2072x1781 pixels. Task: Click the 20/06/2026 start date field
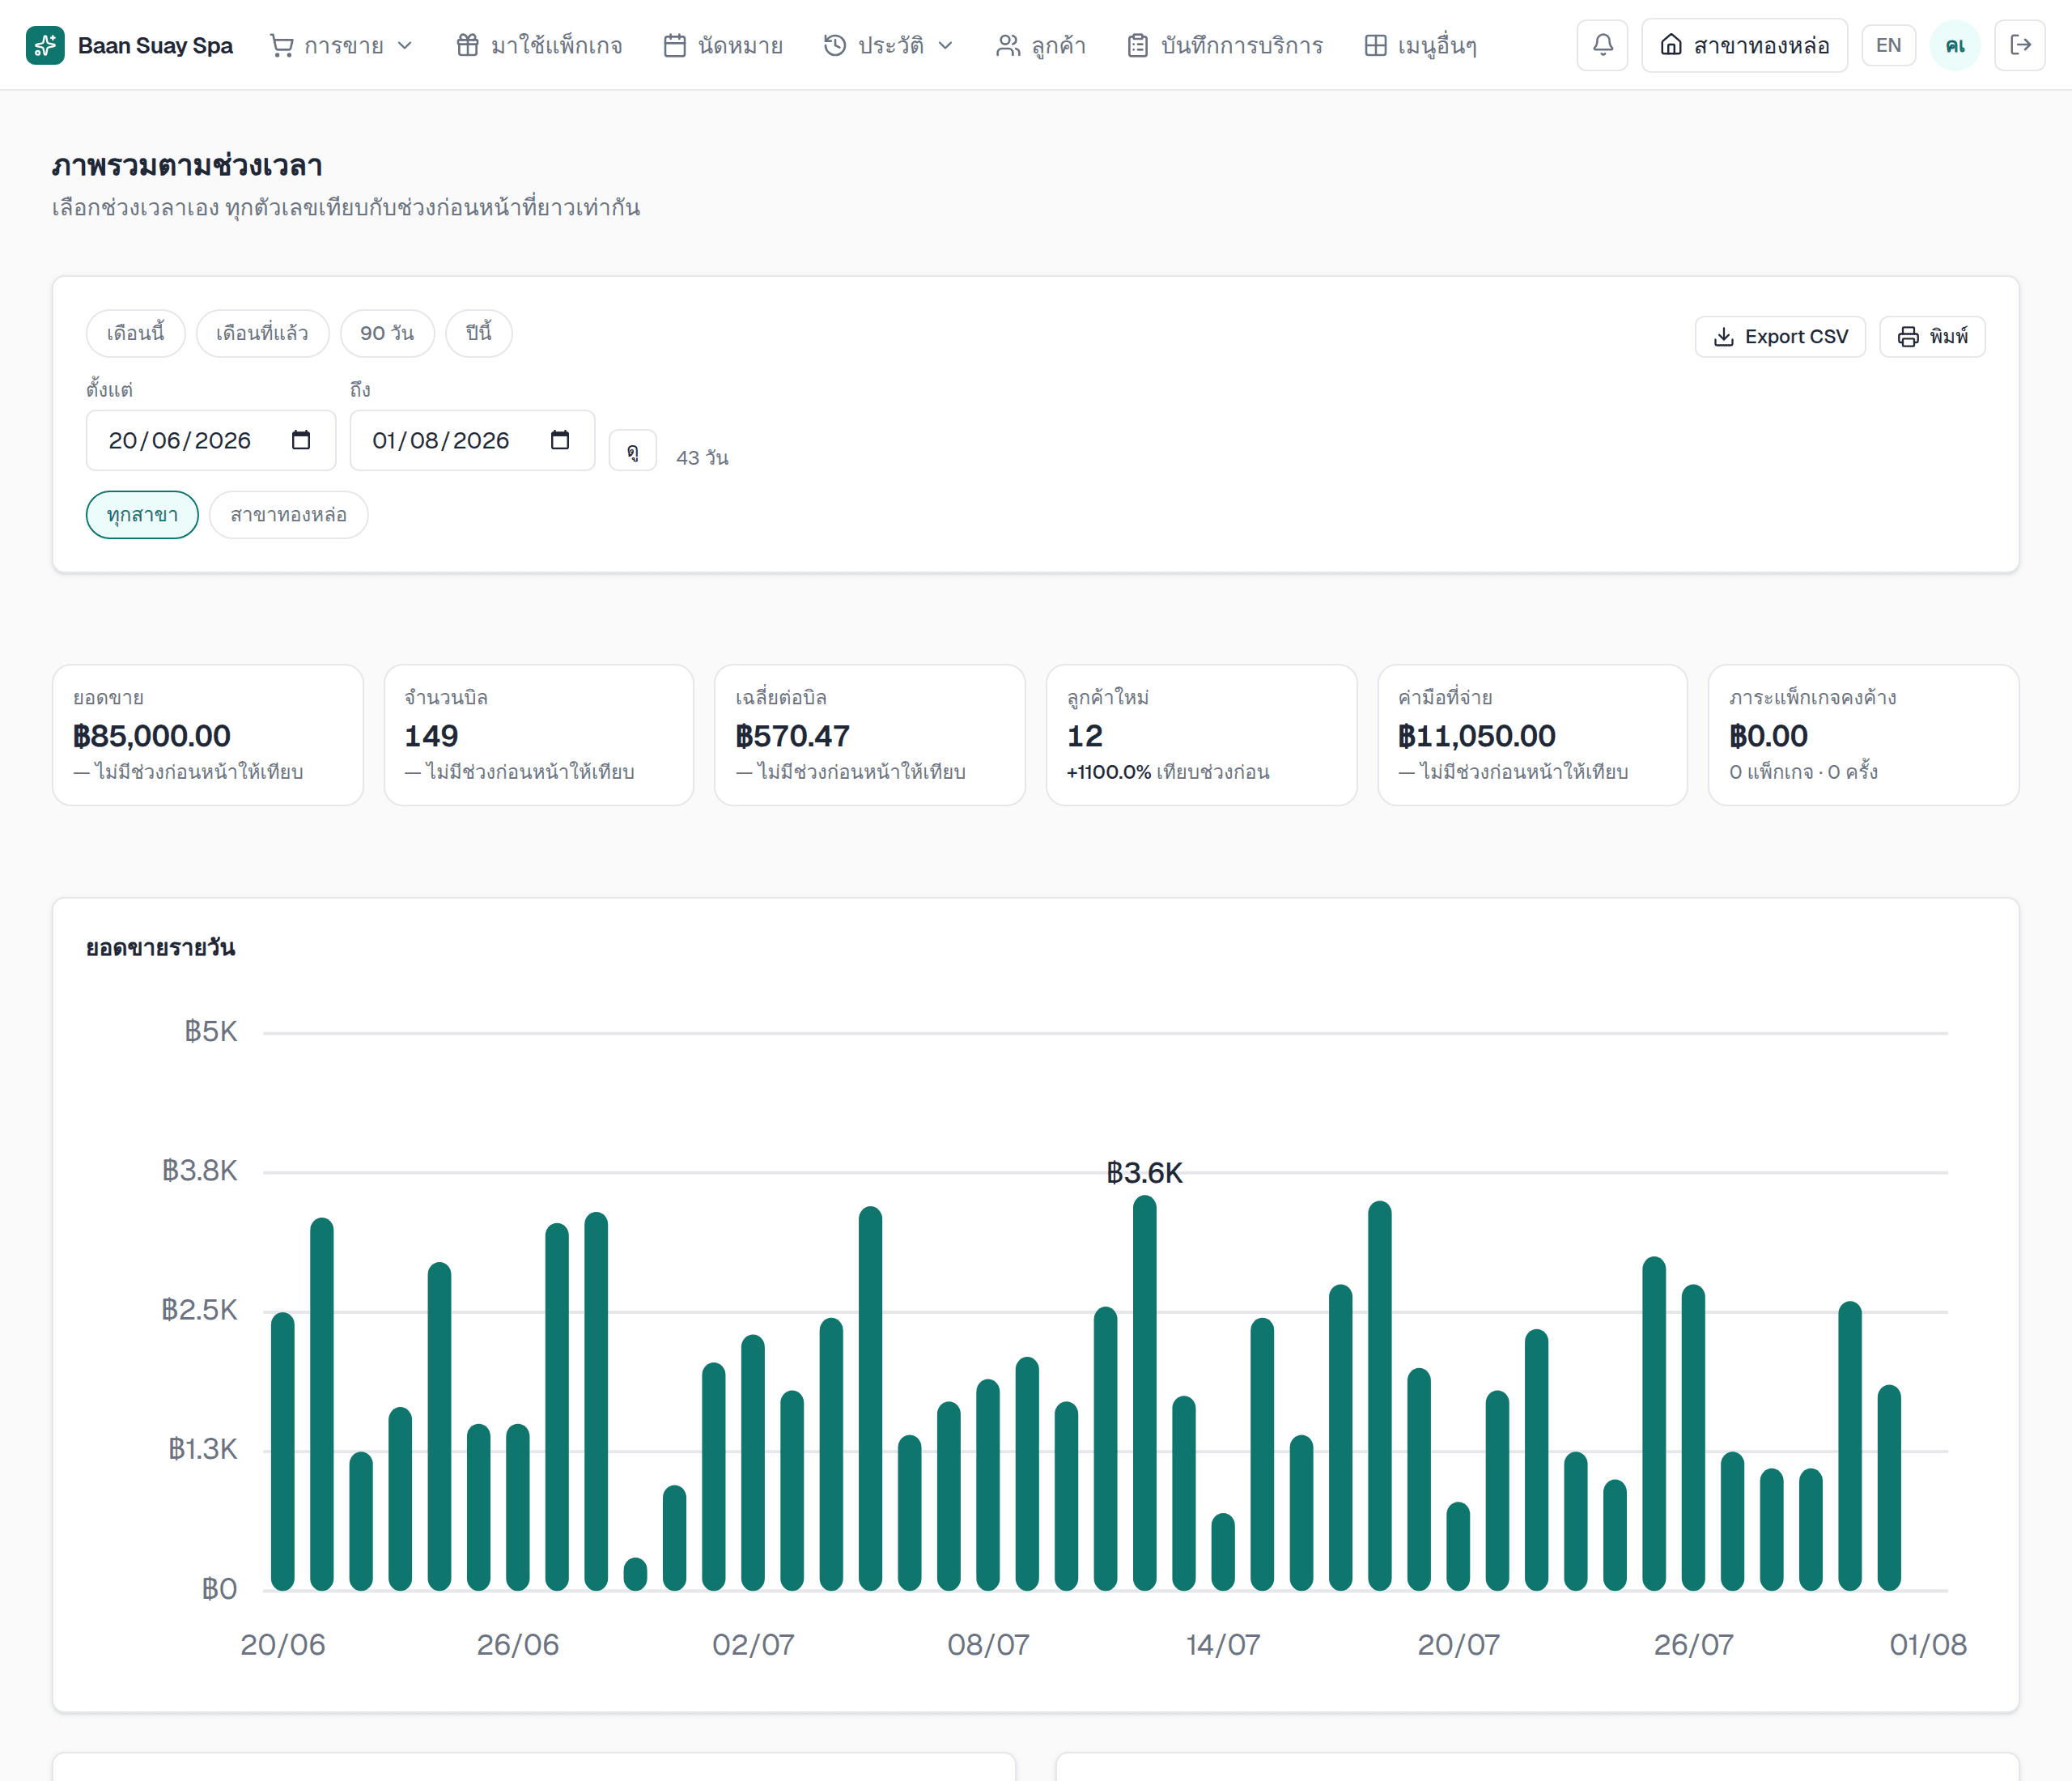tap(210, 440)
